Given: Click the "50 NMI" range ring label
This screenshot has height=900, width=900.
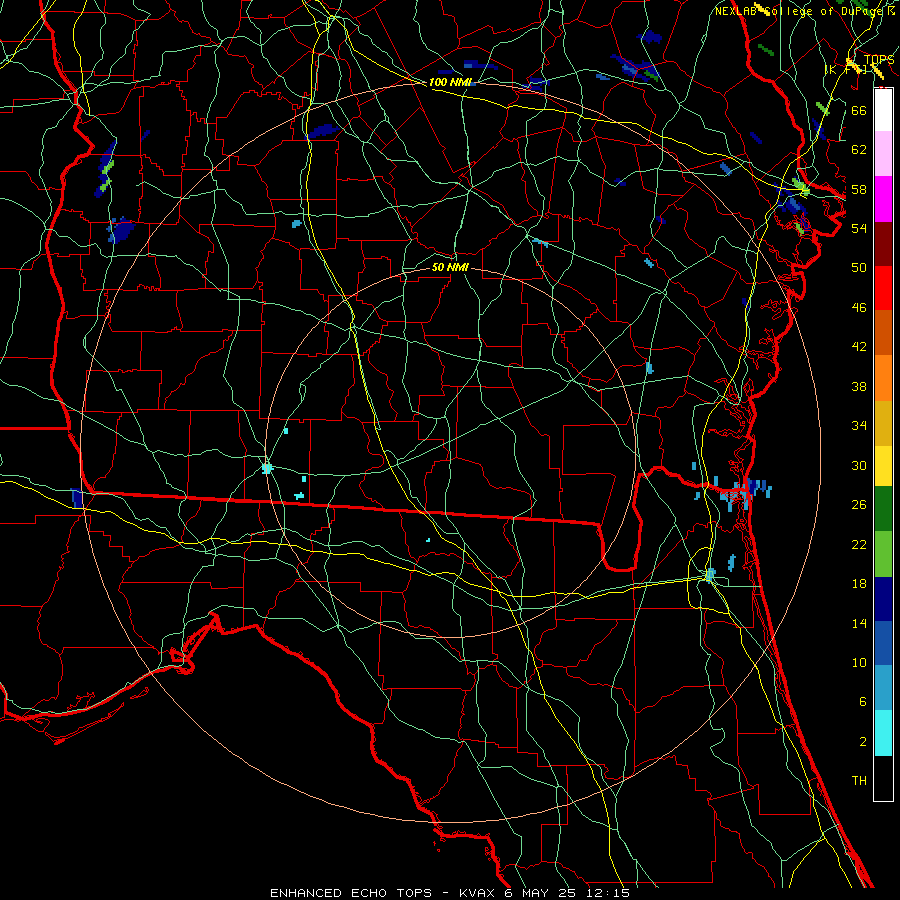Looking at the screenshot, I should click(x=450, y=267).
